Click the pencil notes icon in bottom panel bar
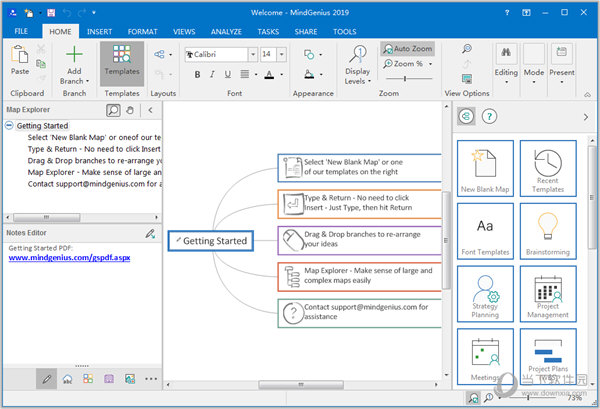The height and width of the screenshot is (409, 600). point(47,379)
